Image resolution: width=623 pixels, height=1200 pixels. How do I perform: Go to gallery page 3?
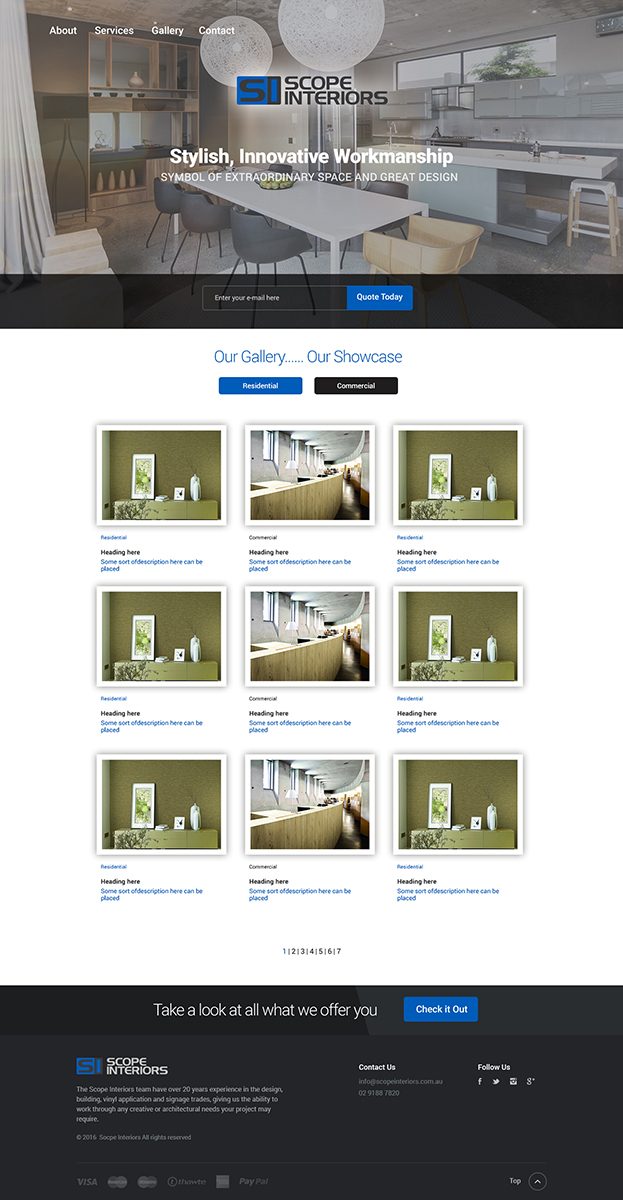303,952
